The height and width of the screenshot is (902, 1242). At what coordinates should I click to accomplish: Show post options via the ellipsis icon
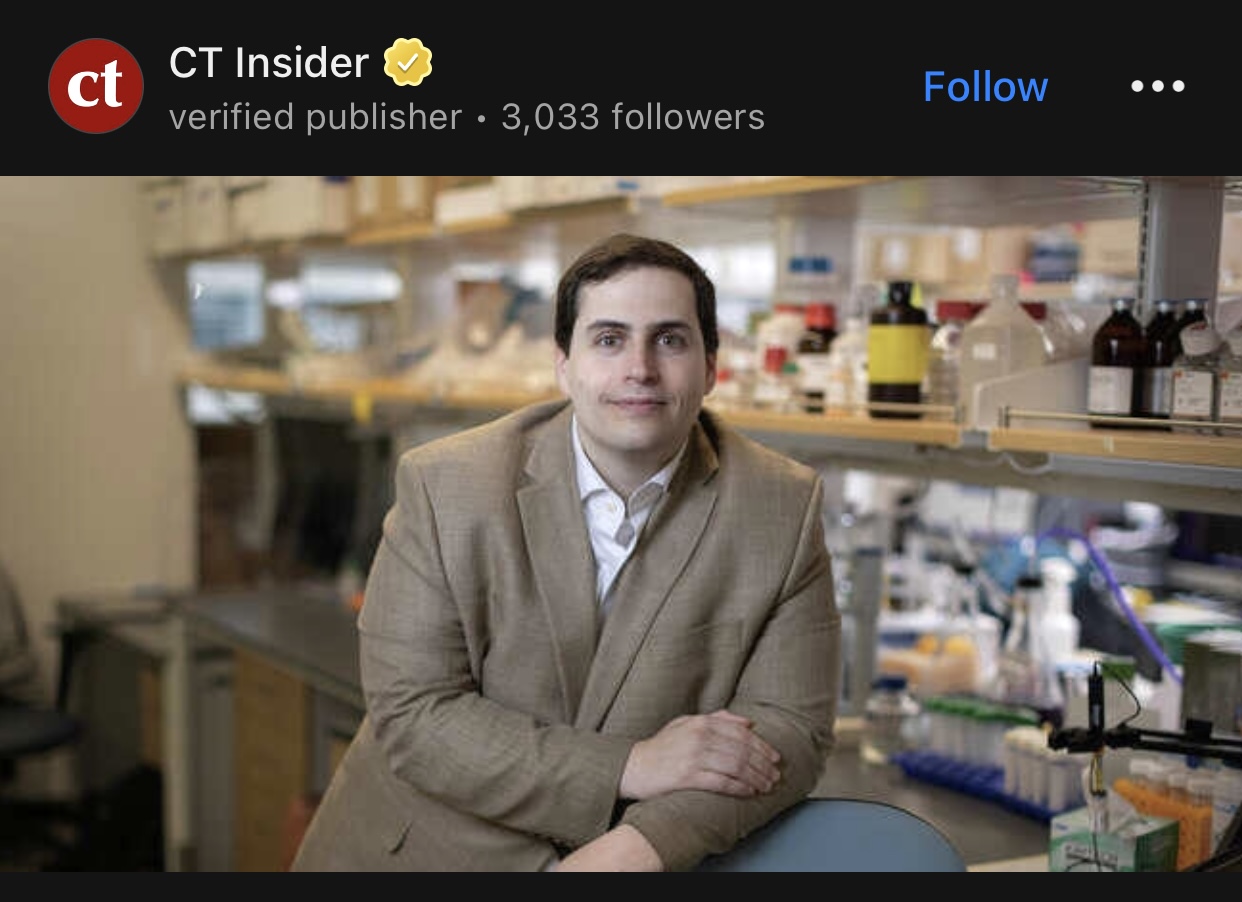(x=1158, y=86)
